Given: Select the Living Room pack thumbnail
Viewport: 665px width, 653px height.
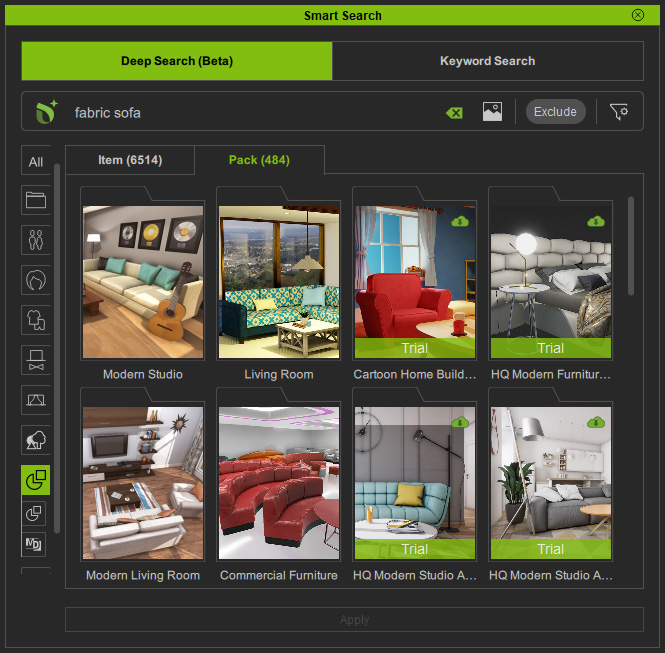Looking at the screenshot, I should pyautogui.click(x=279, y=282).
